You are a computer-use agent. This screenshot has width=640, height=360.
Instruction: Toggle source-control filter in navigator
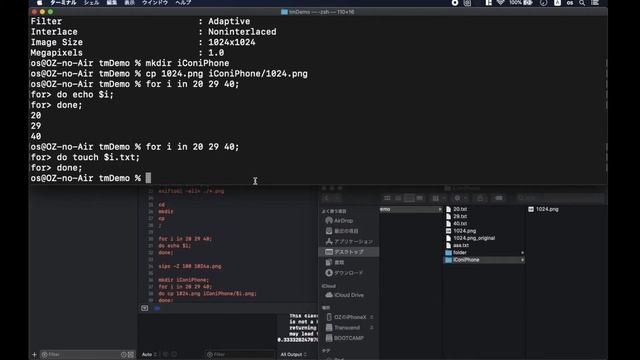[131, 354]
